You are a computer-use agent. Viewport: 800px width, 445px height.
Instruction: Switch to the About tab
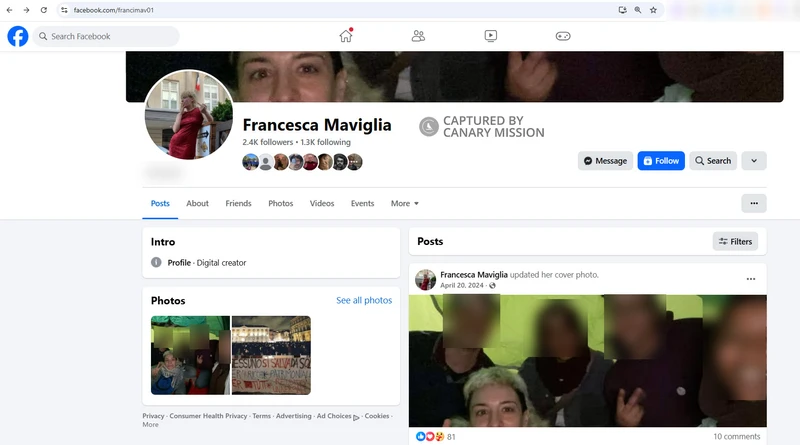coord(197,203)
